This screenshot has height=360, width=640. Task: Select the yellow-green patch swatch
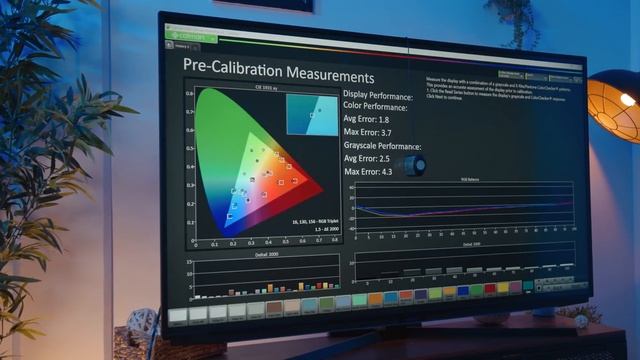click(435, 295)
